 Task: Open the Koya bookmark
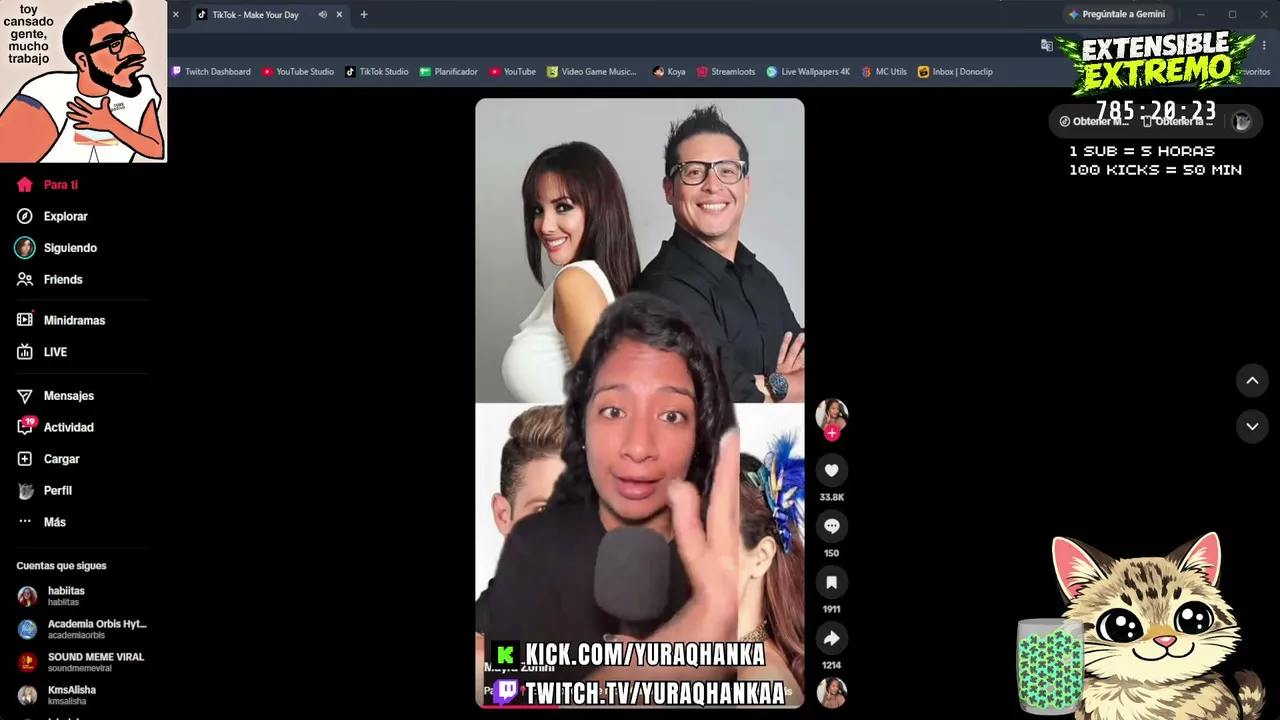[669, 72]
